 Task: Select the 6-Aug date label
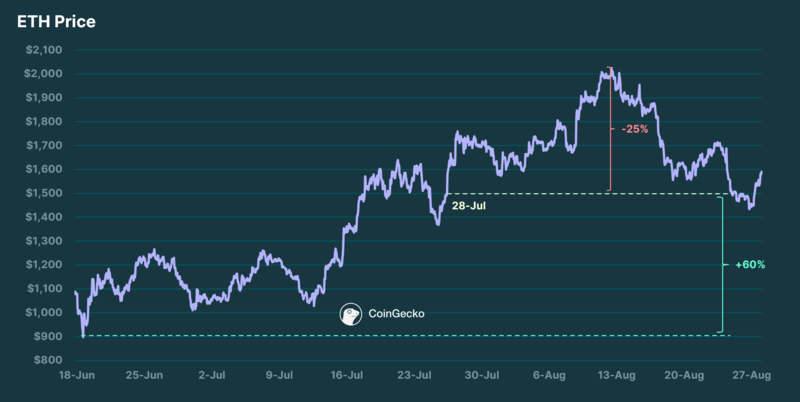551,376
